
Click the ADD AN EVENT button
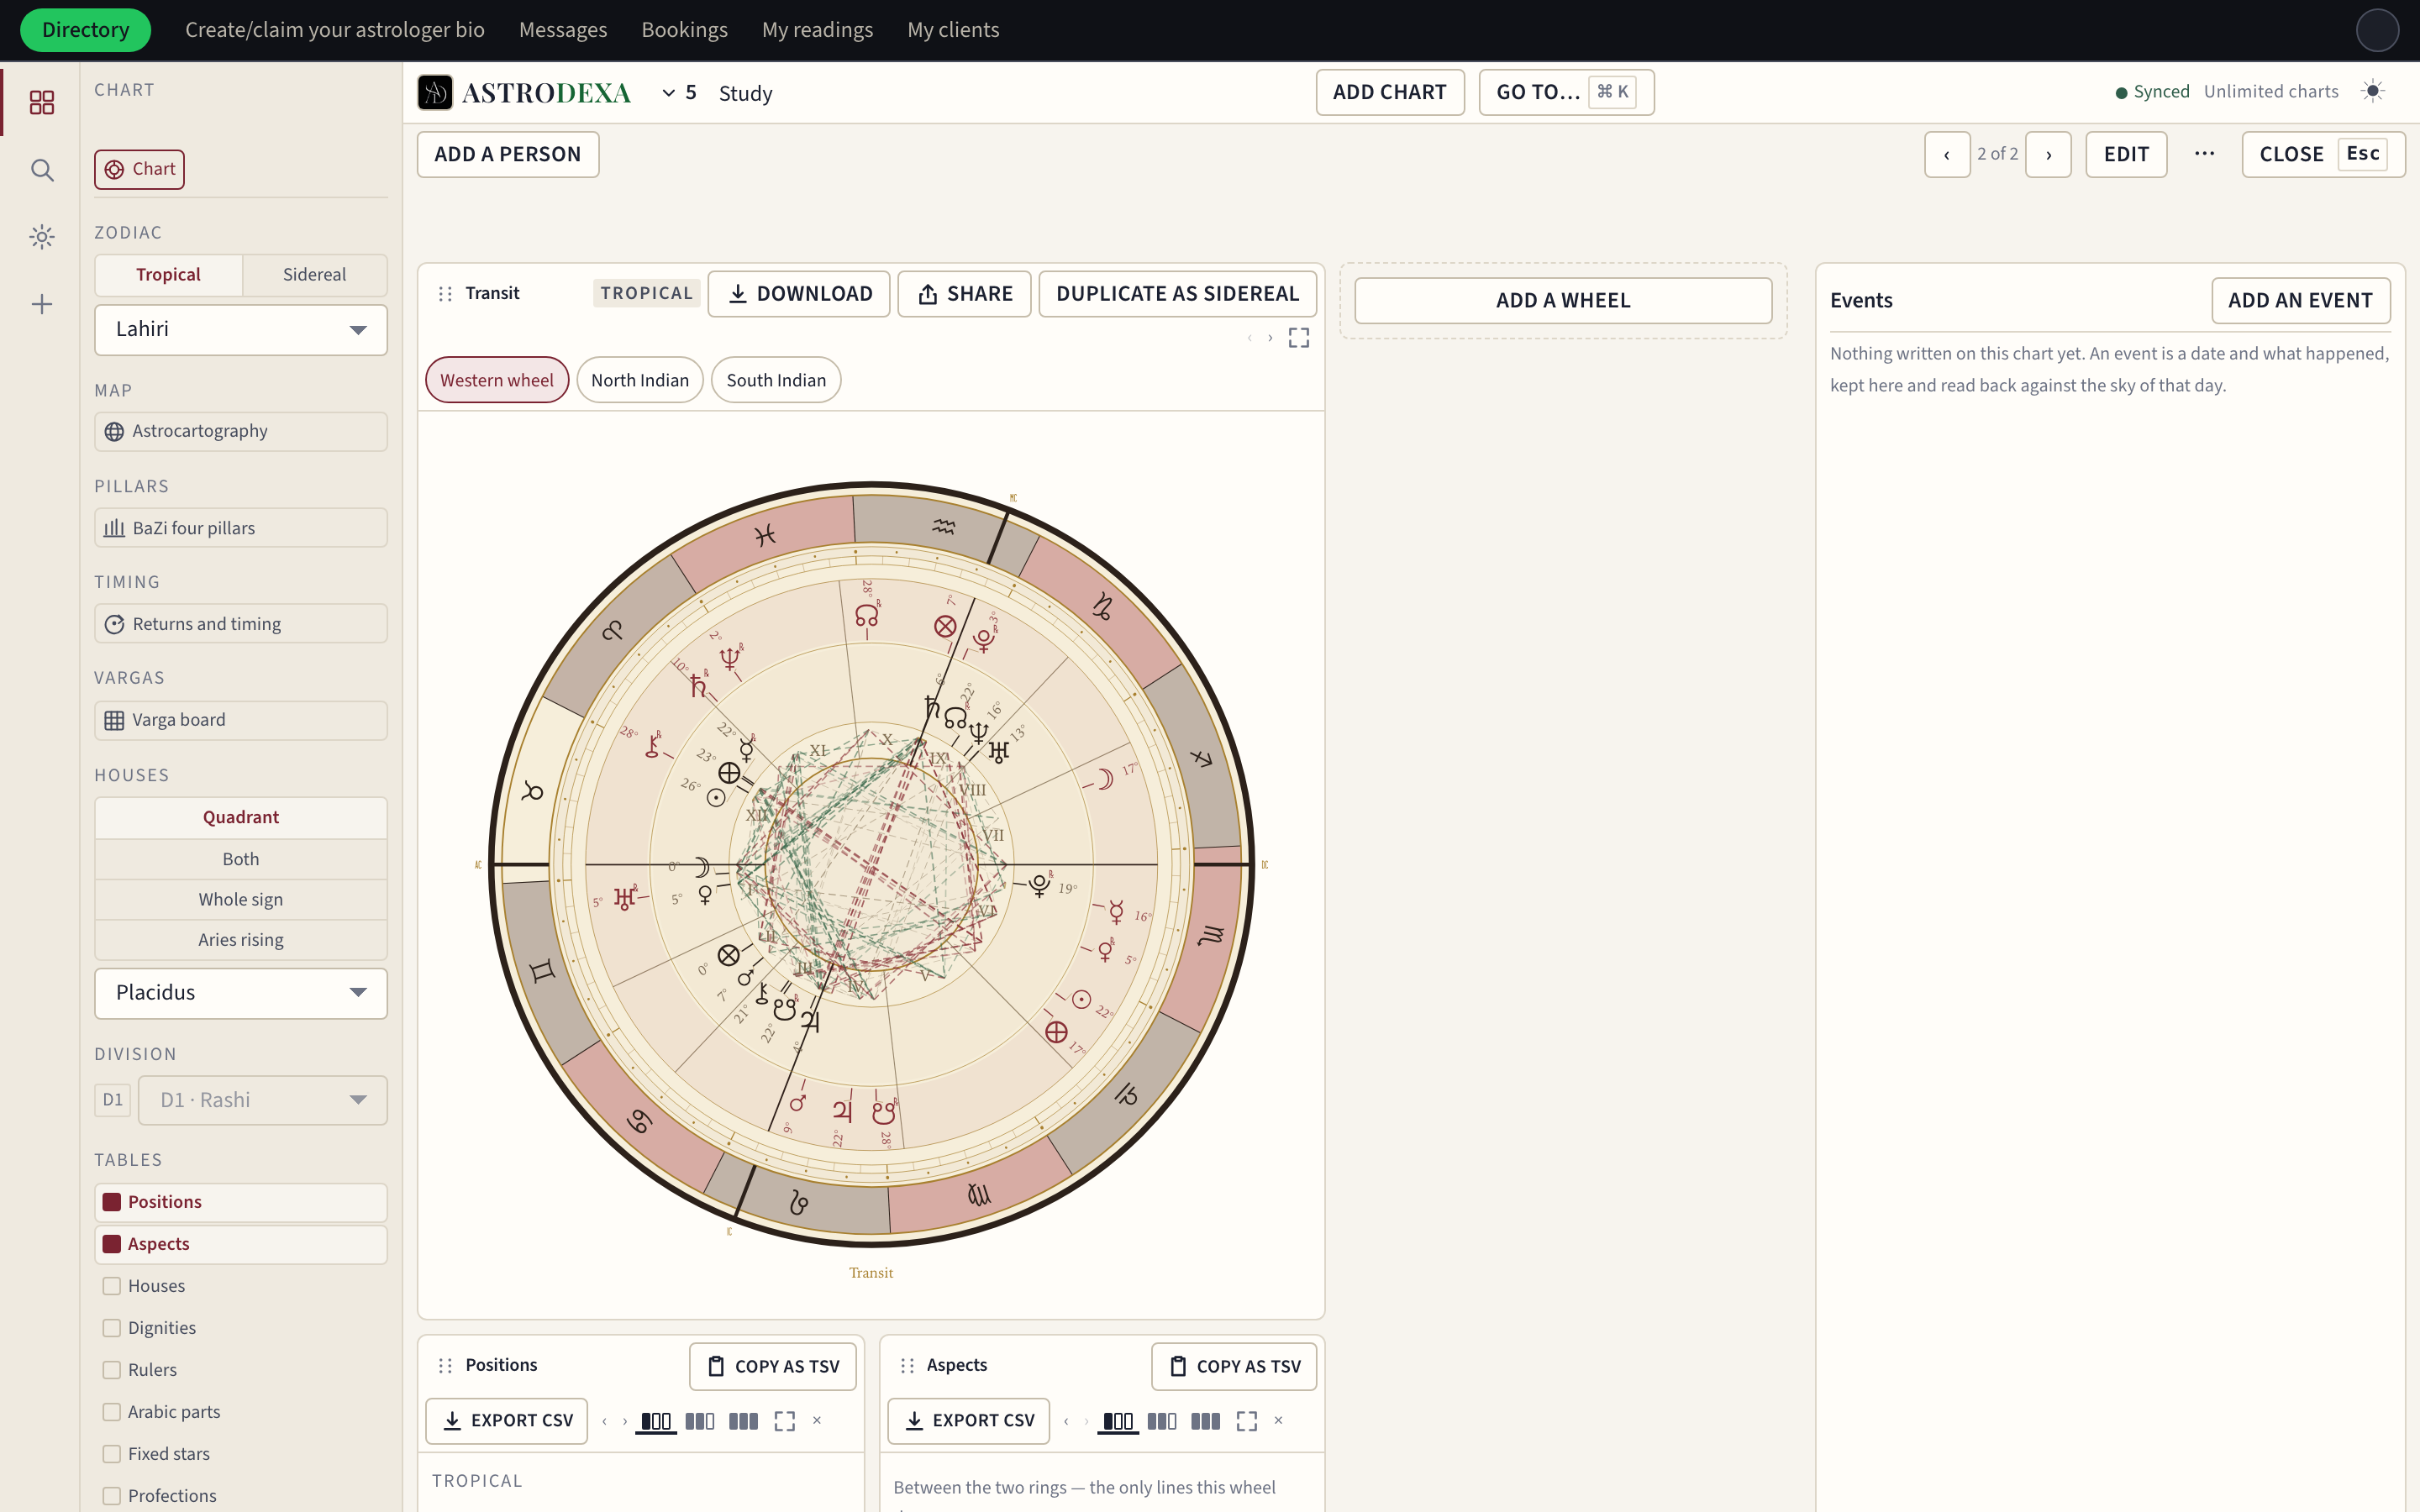pyautogui.click(x=2300, y=300)
